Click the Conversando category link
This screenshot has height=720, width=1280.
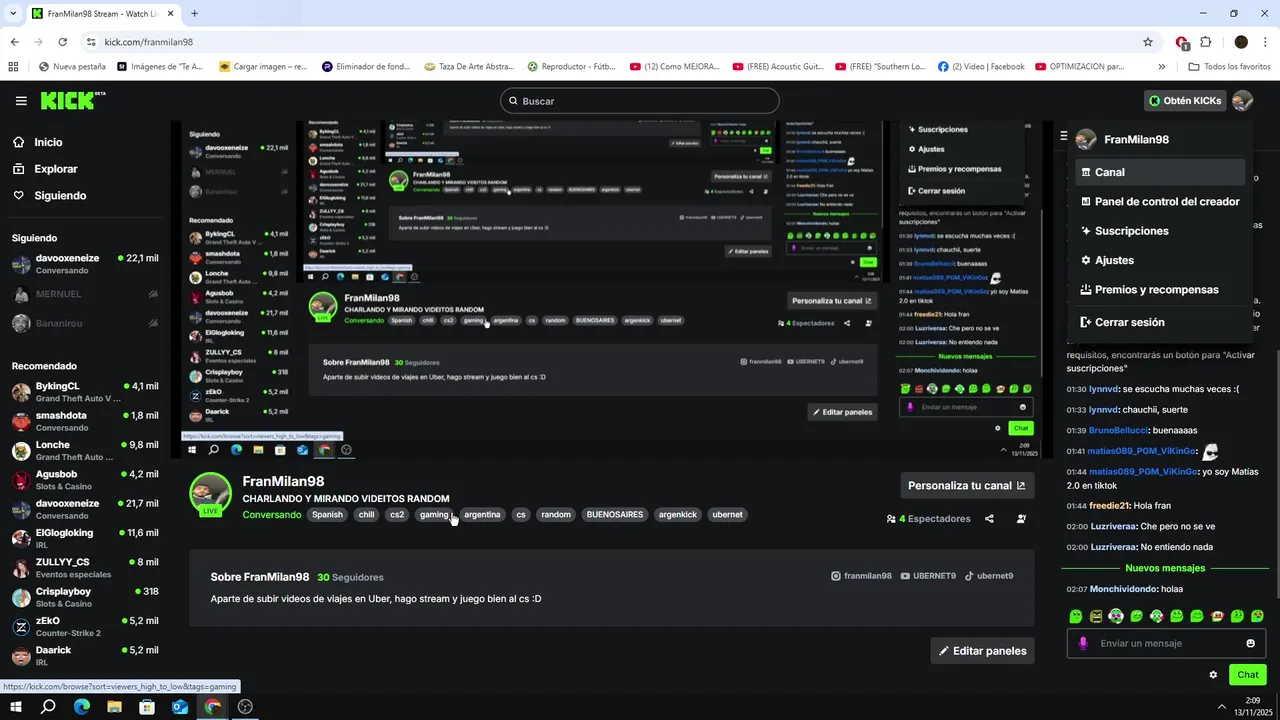tap(271, 515)
